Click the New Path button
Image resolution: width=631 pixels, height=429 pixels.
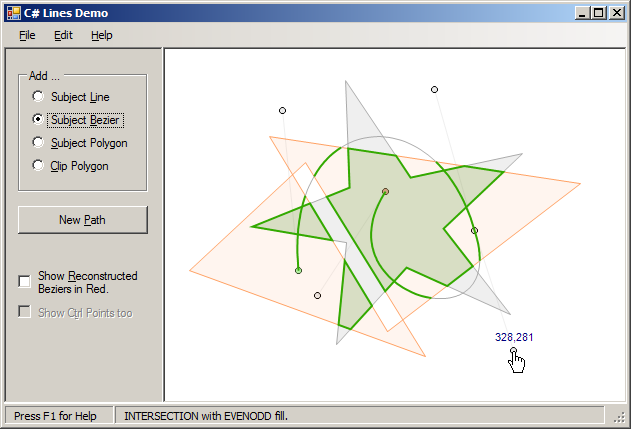click(x=83, y=220)
